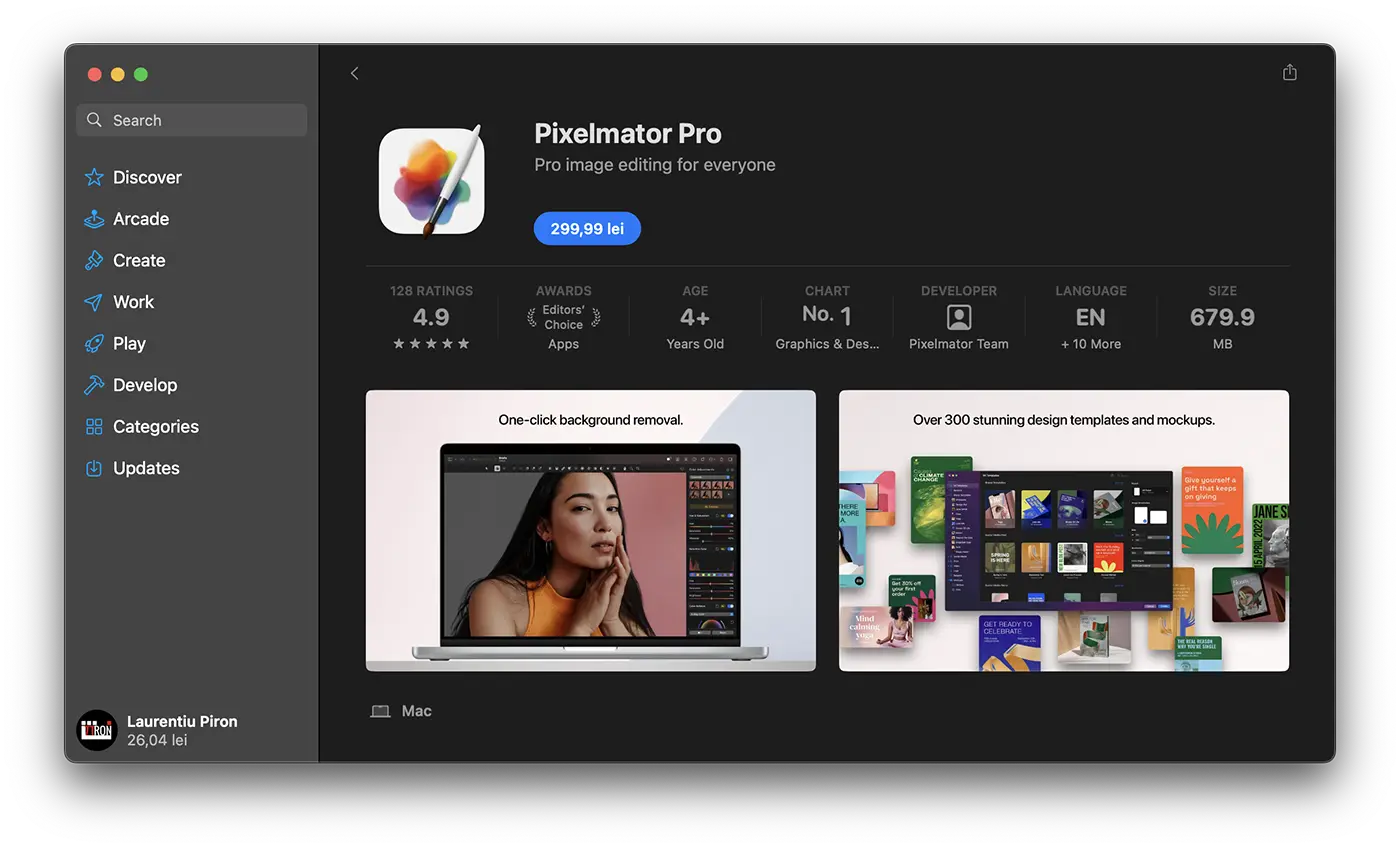The height and width of the screenshot is (848, 1400).
Task: Click the '26,04 lei' account balance
Action: pyautogui.click(x=157, y=741)
